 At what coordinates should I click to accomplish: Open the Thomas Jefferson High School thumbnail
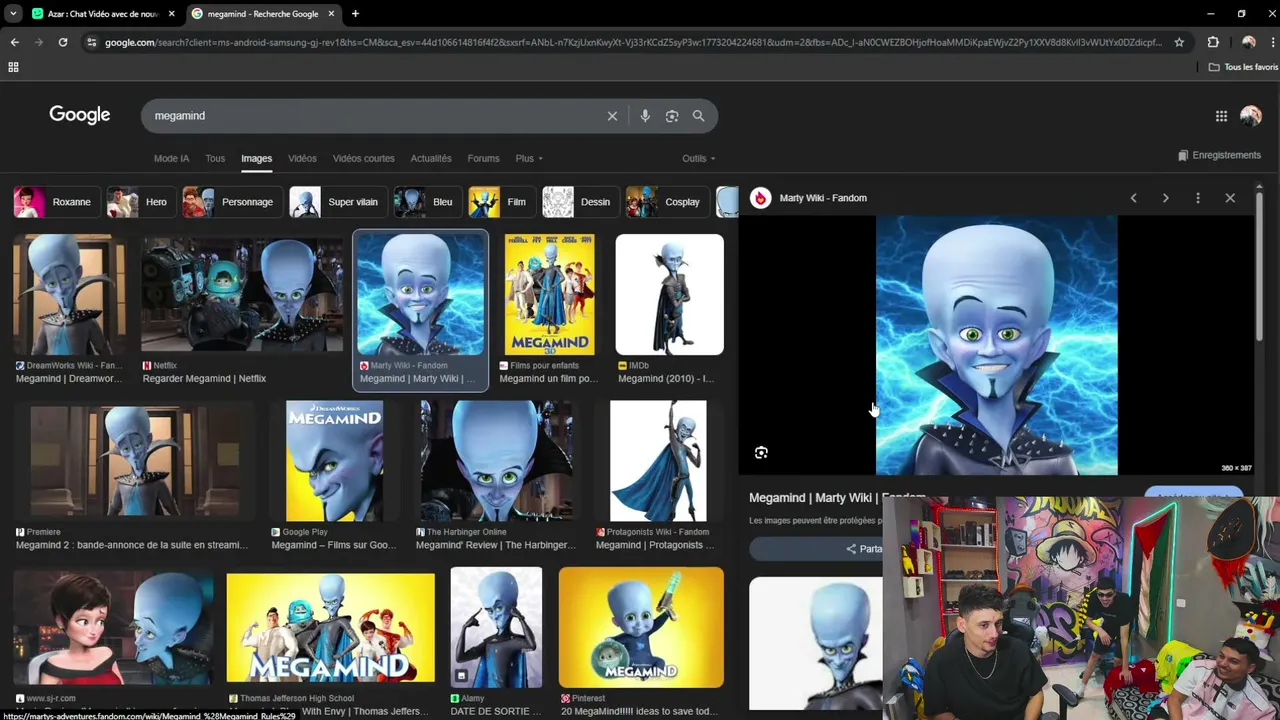331,628
